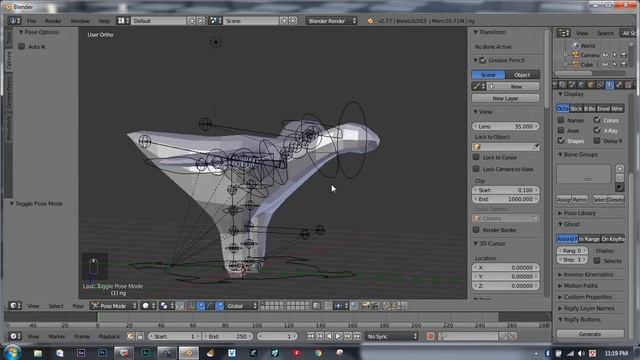Select In Range ghost type
Viewport: 640px width, 360px height.
tap(589, 239)
